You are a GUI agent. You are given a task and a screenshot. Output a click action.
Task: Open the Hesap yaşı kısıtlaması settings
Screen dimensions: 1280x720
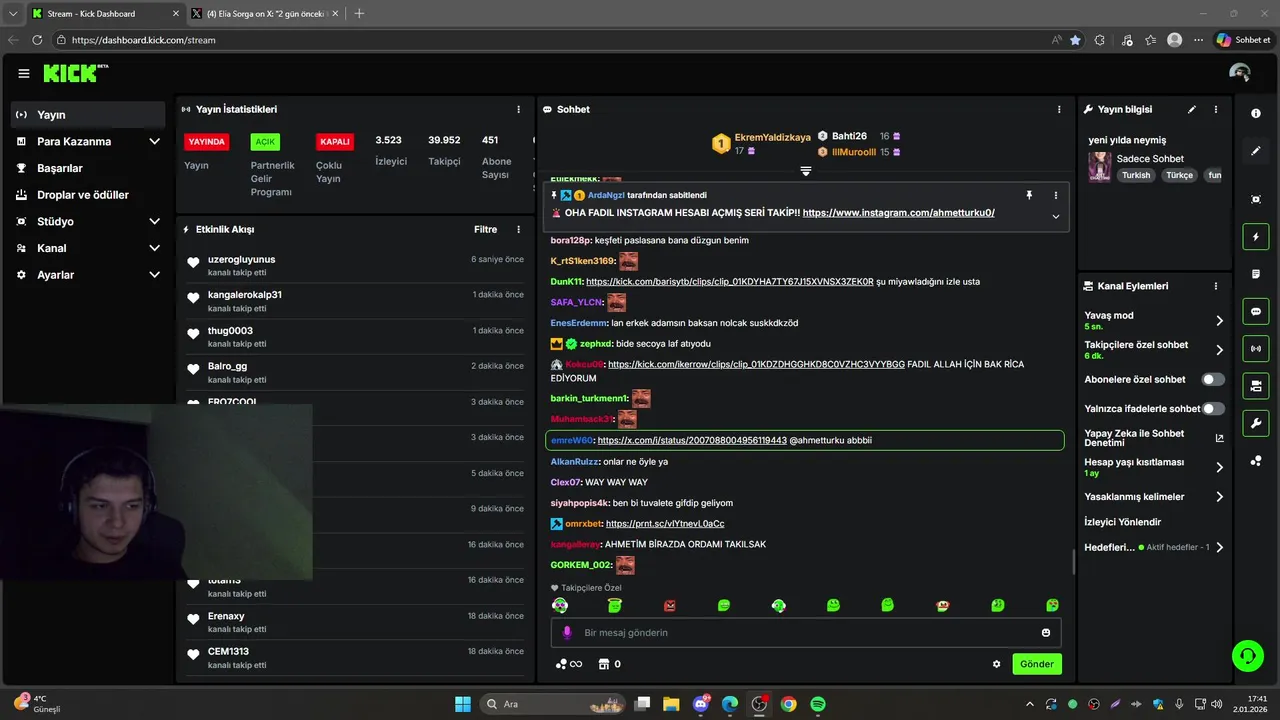(x=1154, y=467)
